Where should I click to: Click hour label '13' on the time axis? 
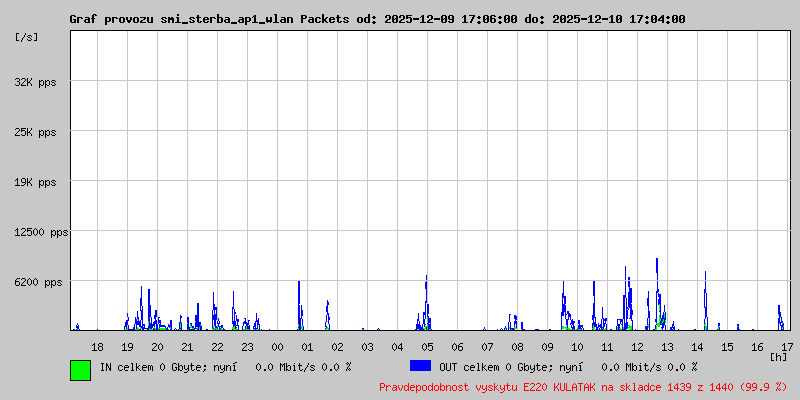pos(667,347)
